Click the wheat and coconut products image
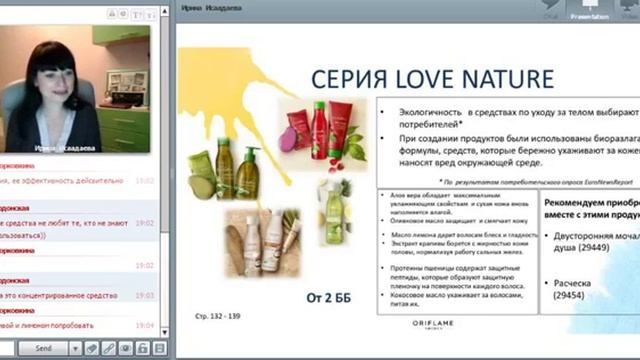The height and width of the screenshot is (360, 640). click(263, 243)
